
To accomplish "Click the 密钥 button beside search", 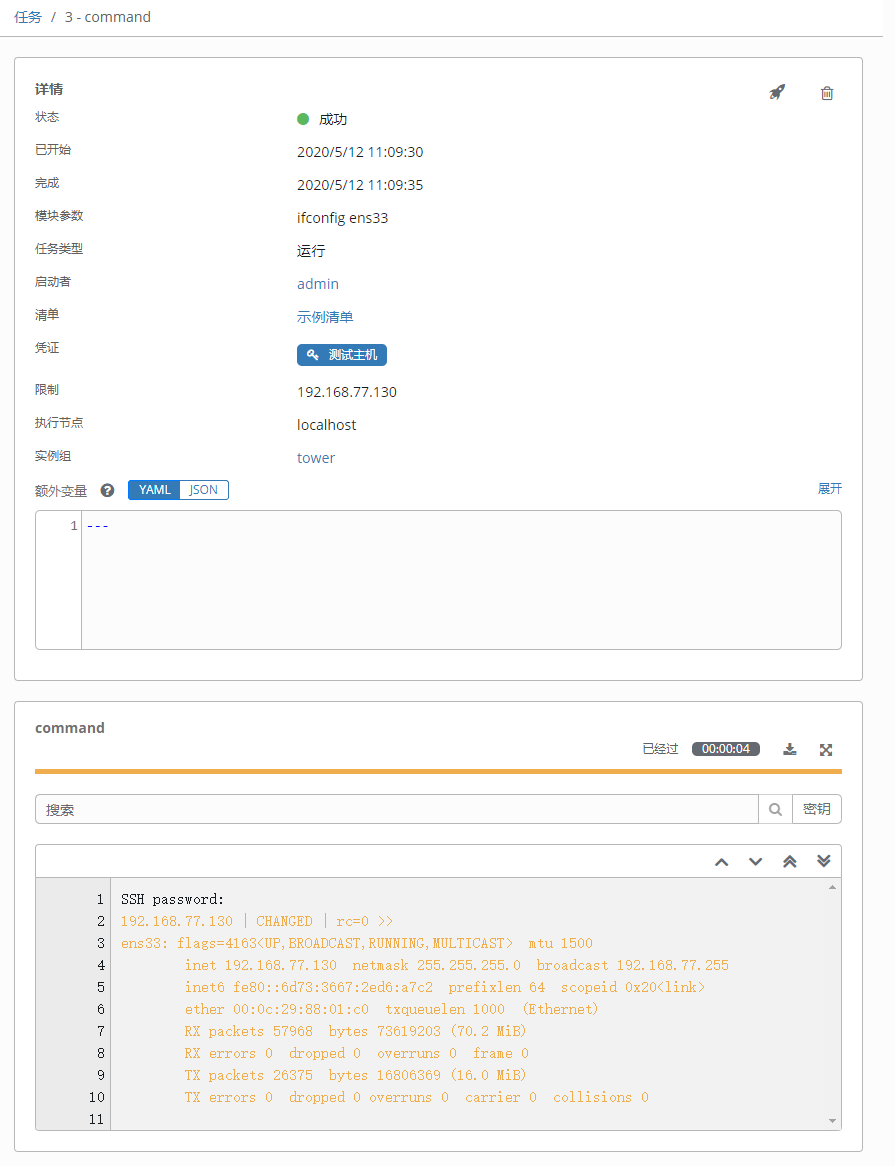I will [x=816, y=810].
